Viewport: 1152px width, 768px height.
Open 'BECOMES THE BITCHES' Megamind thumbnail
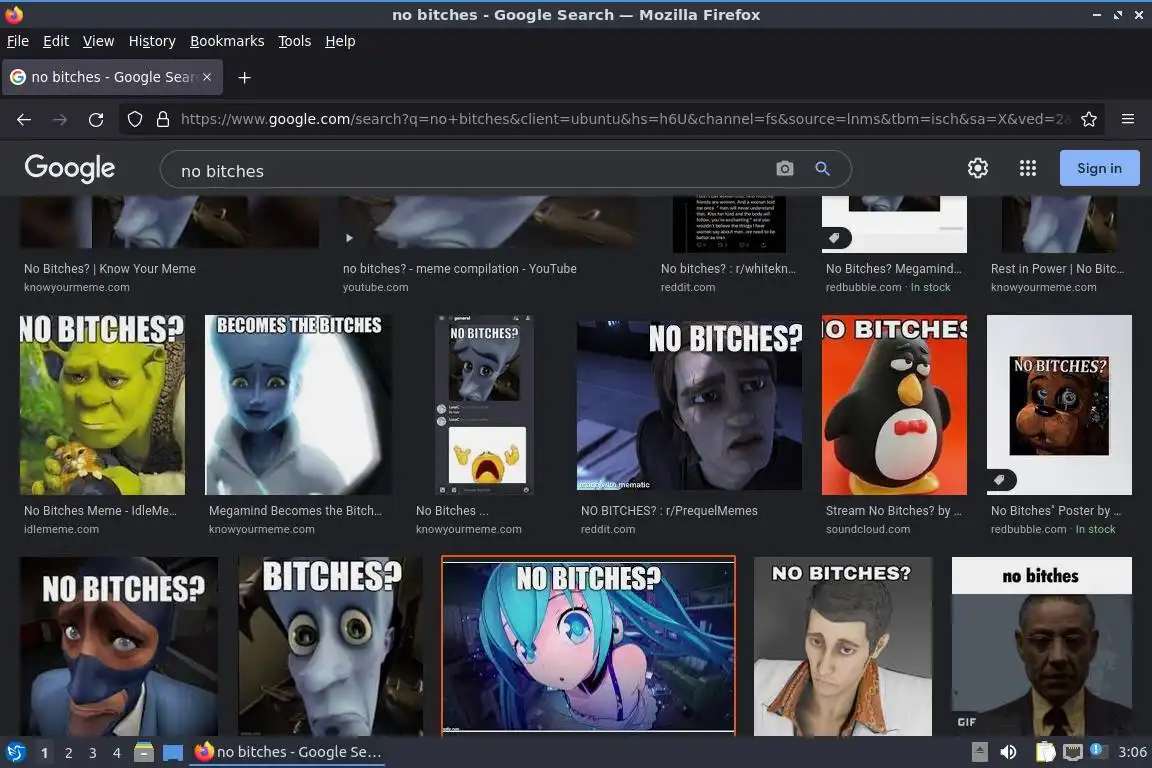[298, 405]
